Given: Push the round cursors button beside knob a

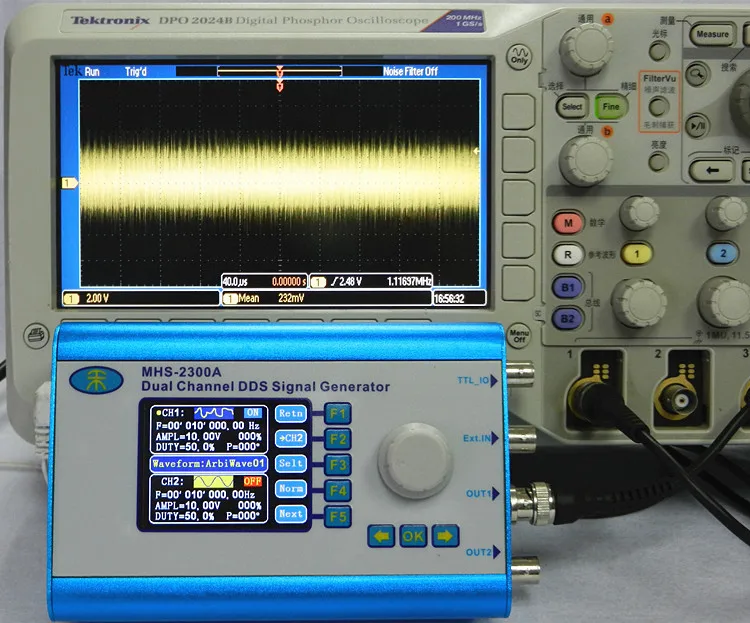Looking at the screenshot, I should [x=659, y=50].
